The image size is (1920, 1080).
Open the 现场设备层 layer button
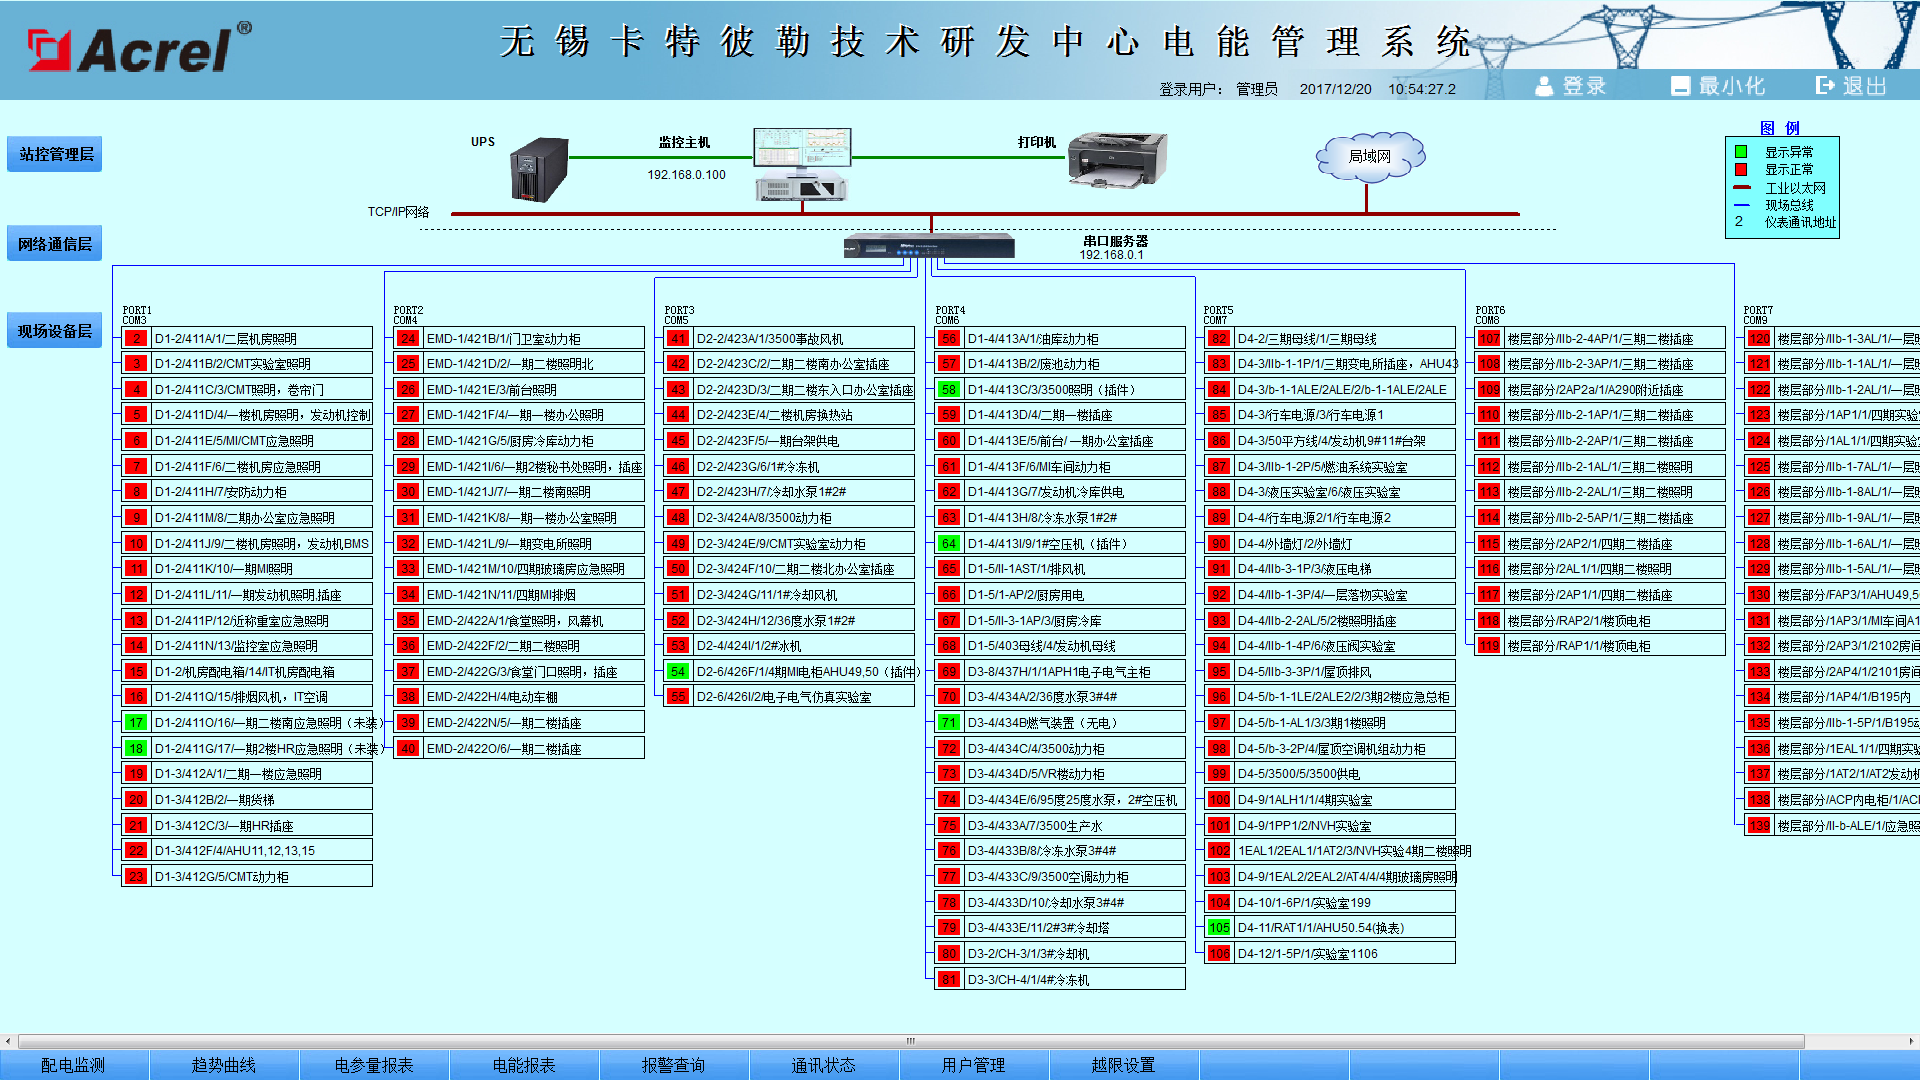[55, 331]
